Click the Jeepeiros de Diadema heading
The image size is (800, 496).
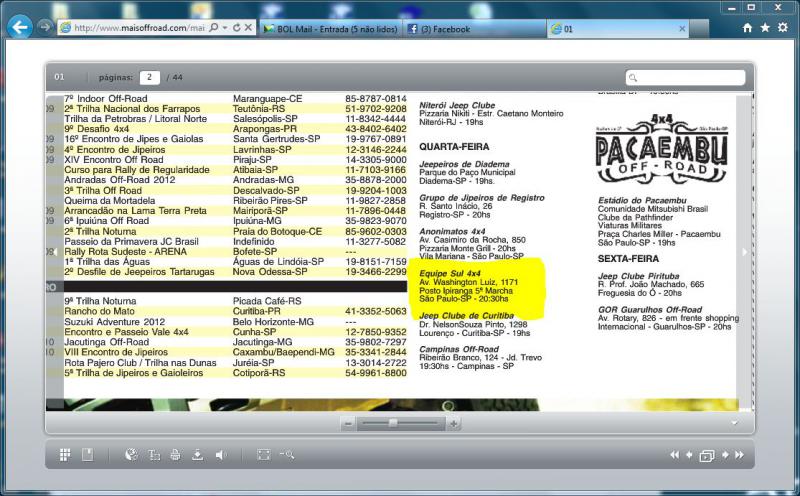click(464, 164)
